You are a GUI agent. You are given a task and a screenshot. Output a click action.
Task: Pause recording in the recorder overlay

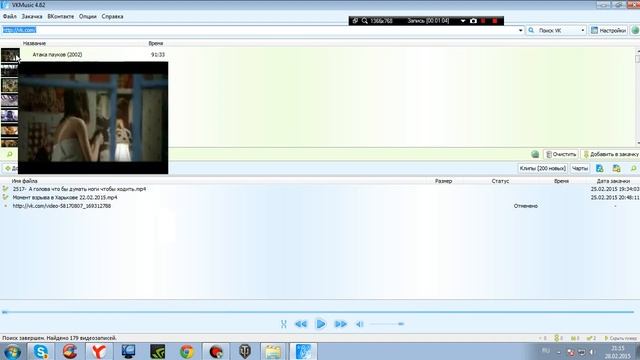(x=484, y=21)
